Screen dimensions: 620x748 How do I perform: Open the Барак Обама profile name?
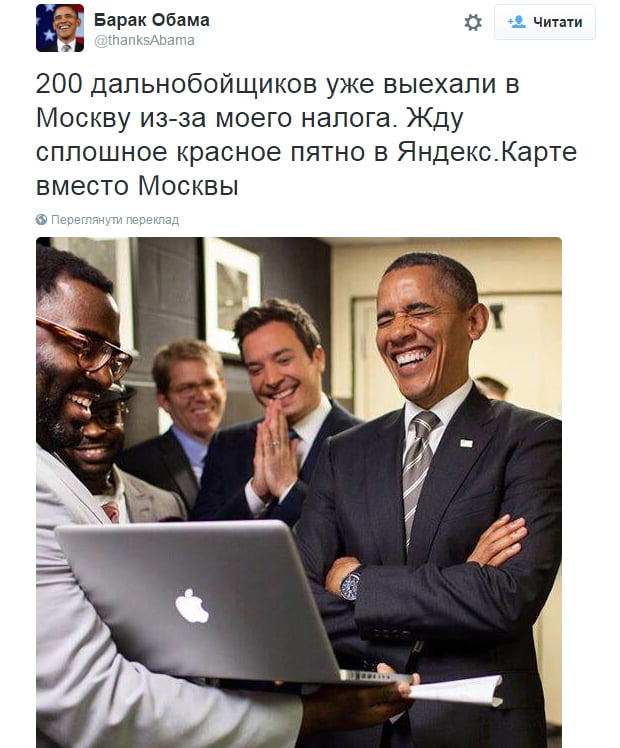point(152,20)
